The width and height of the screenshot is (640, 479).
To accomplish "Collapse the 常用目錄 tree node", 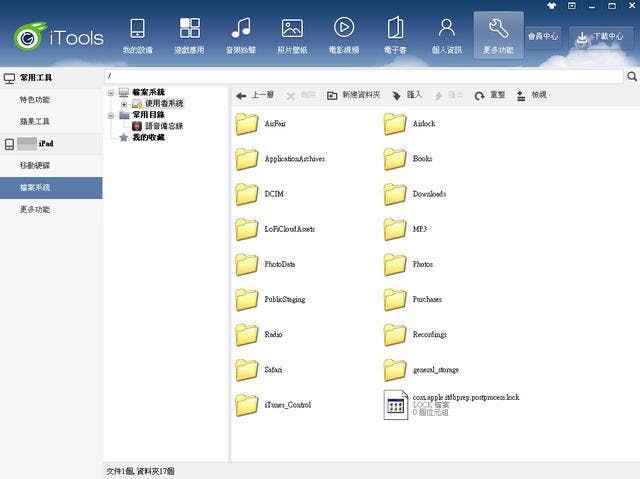I will (111, 115).
